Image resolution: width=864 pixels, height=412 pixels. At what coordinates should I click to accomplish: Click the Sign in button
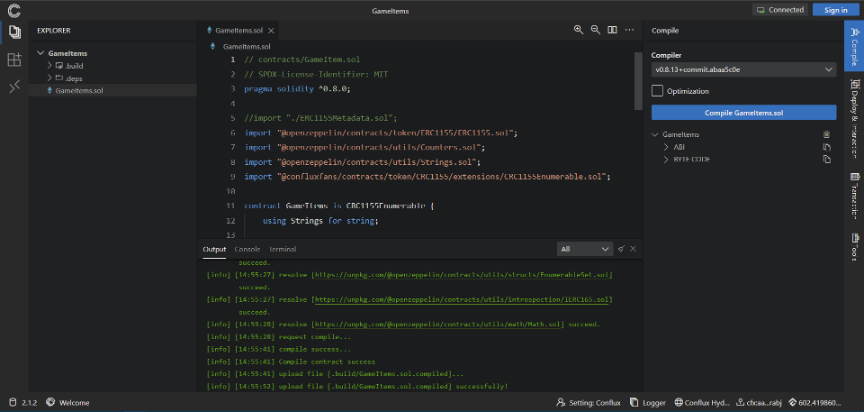pyautogui.click(x=835, y=10)
